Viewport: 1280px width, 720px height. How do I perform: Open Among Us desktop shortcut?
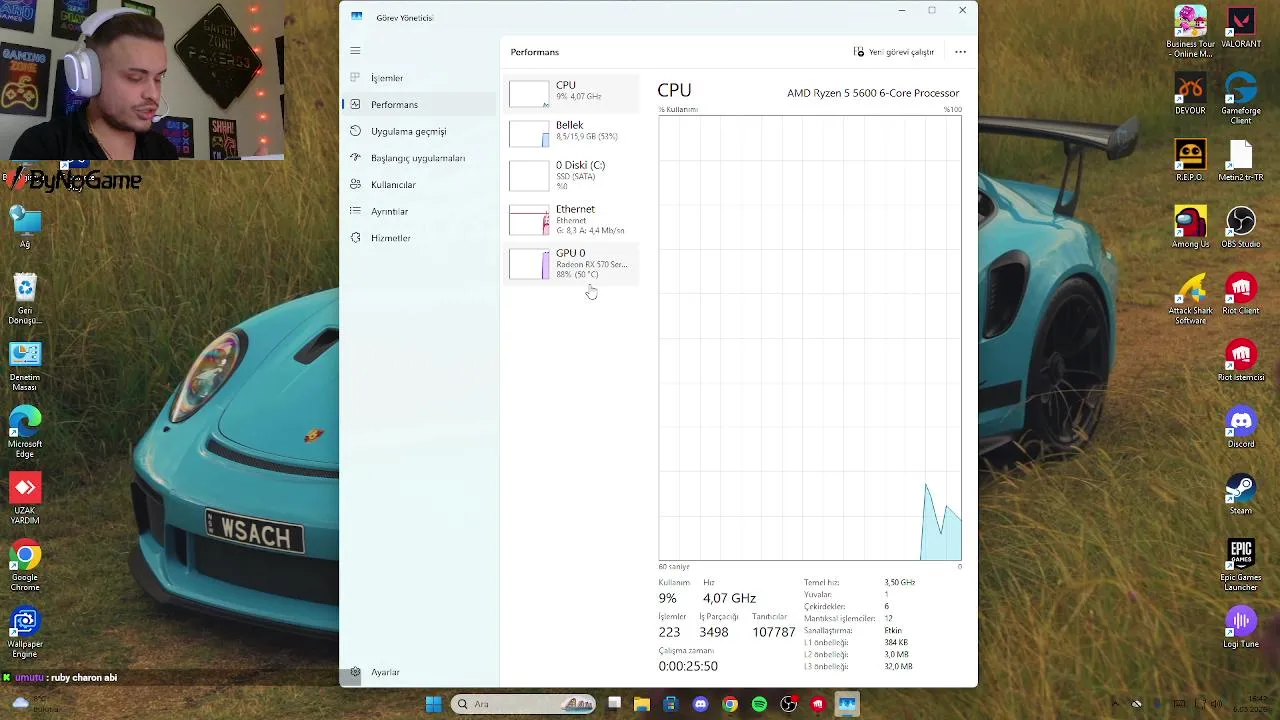[x=1190, y=227]
